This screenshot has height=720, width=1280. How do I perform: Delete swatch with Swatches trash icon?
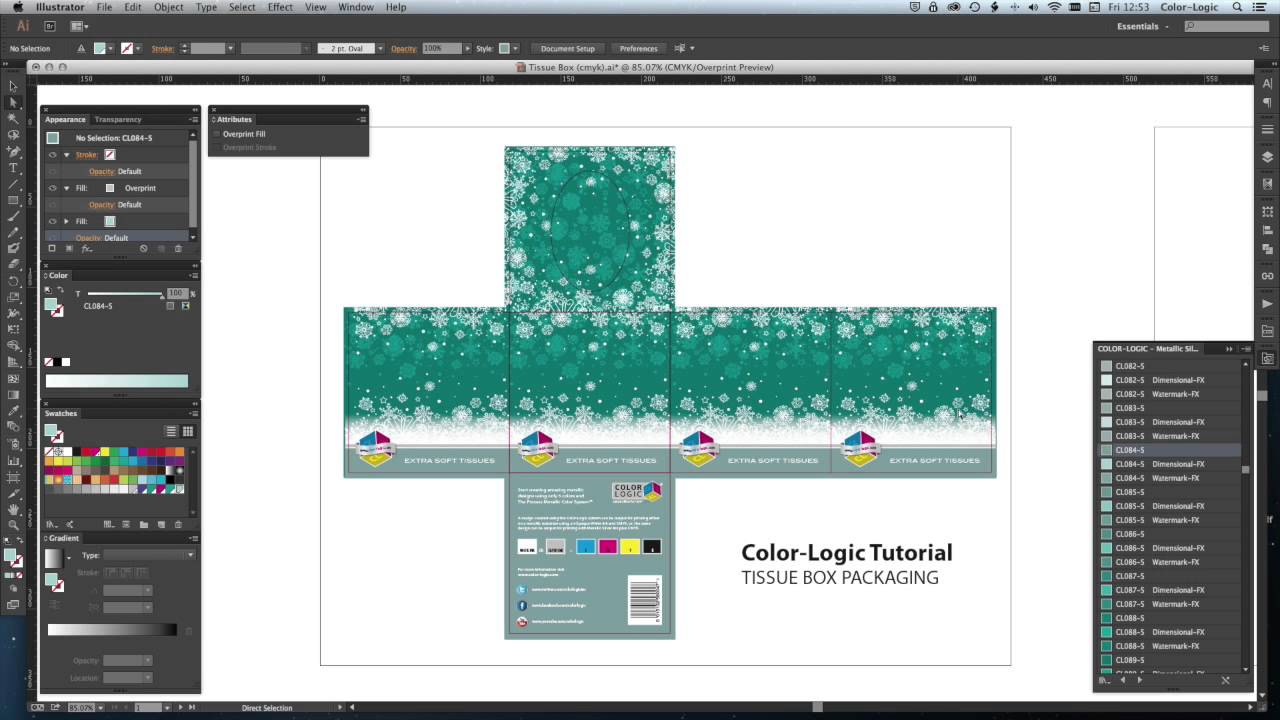click(178, 524)
